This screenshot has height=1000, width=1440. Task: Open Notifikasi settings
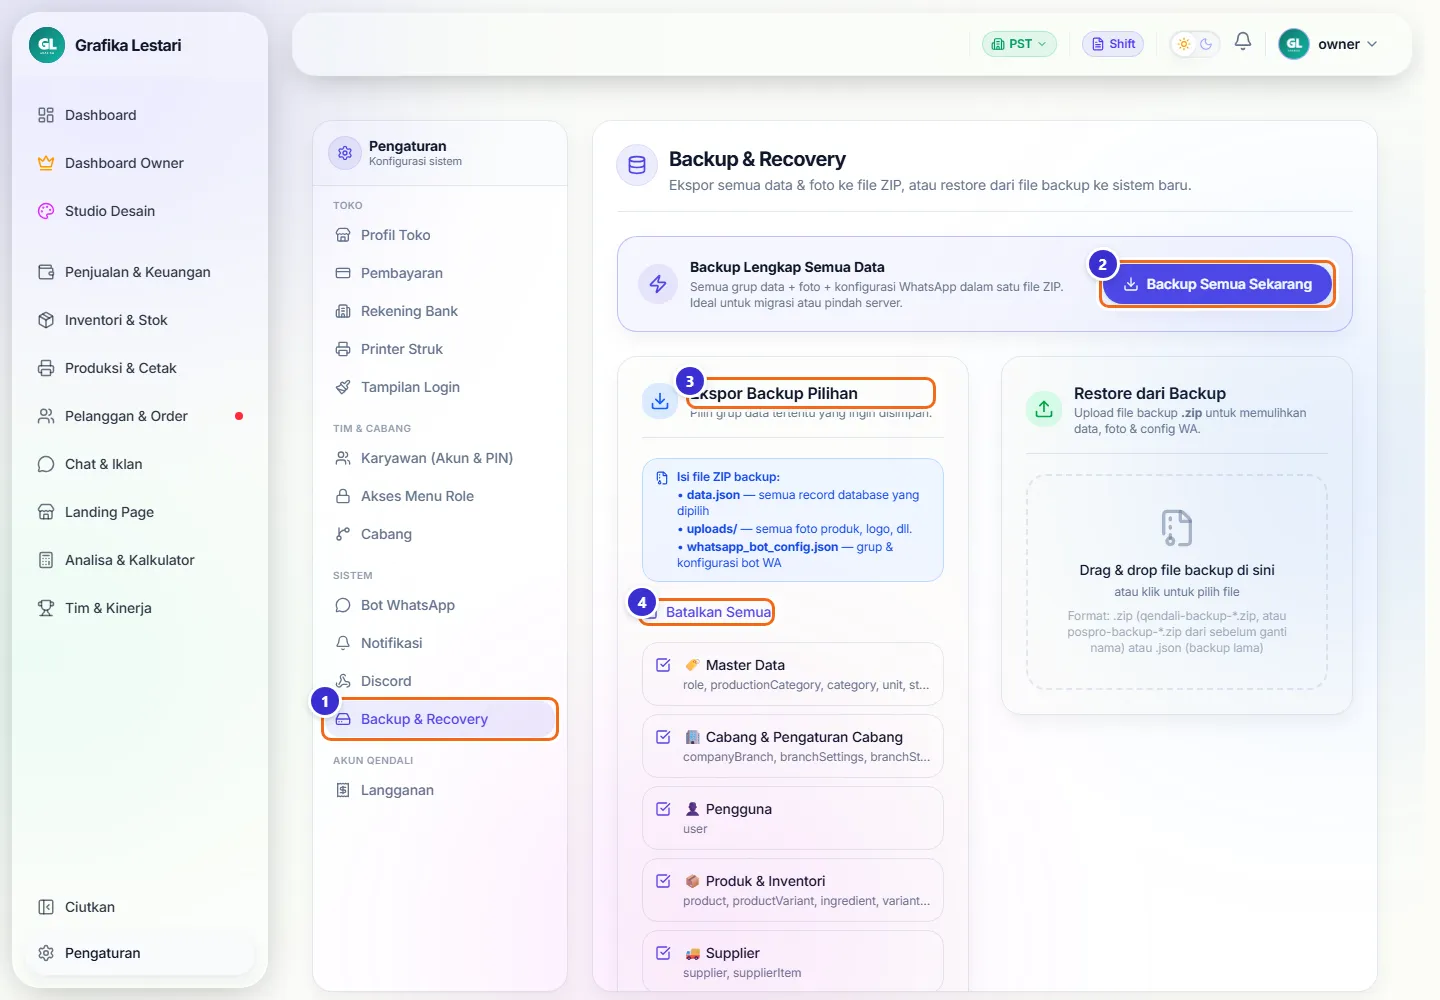[440, 643]
